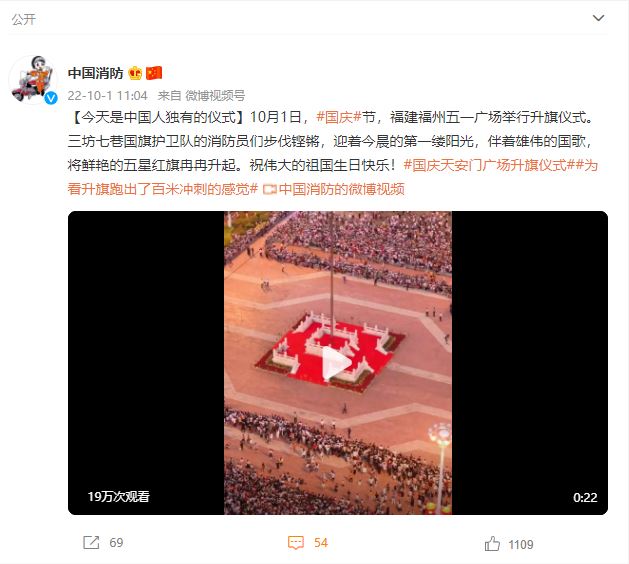This screenshot has width=629, height=564.
Task: Like the post with thumbs-up icon
Action: pyautogui.click(x=492, y=544)
